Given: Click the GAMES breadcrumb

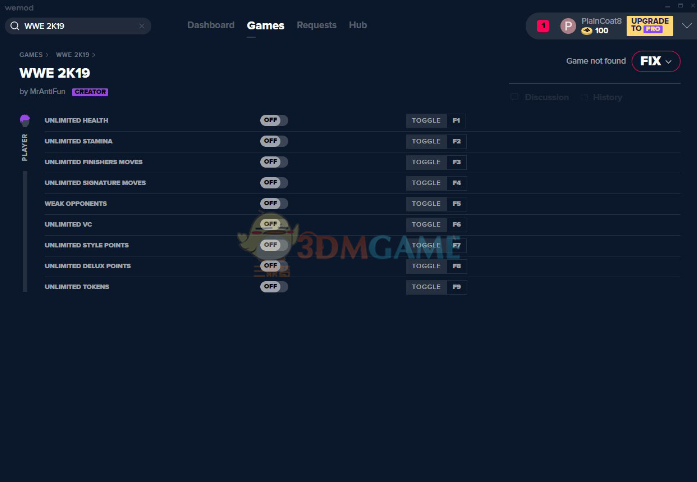Looking at the screenshot, I should (31, 55).
